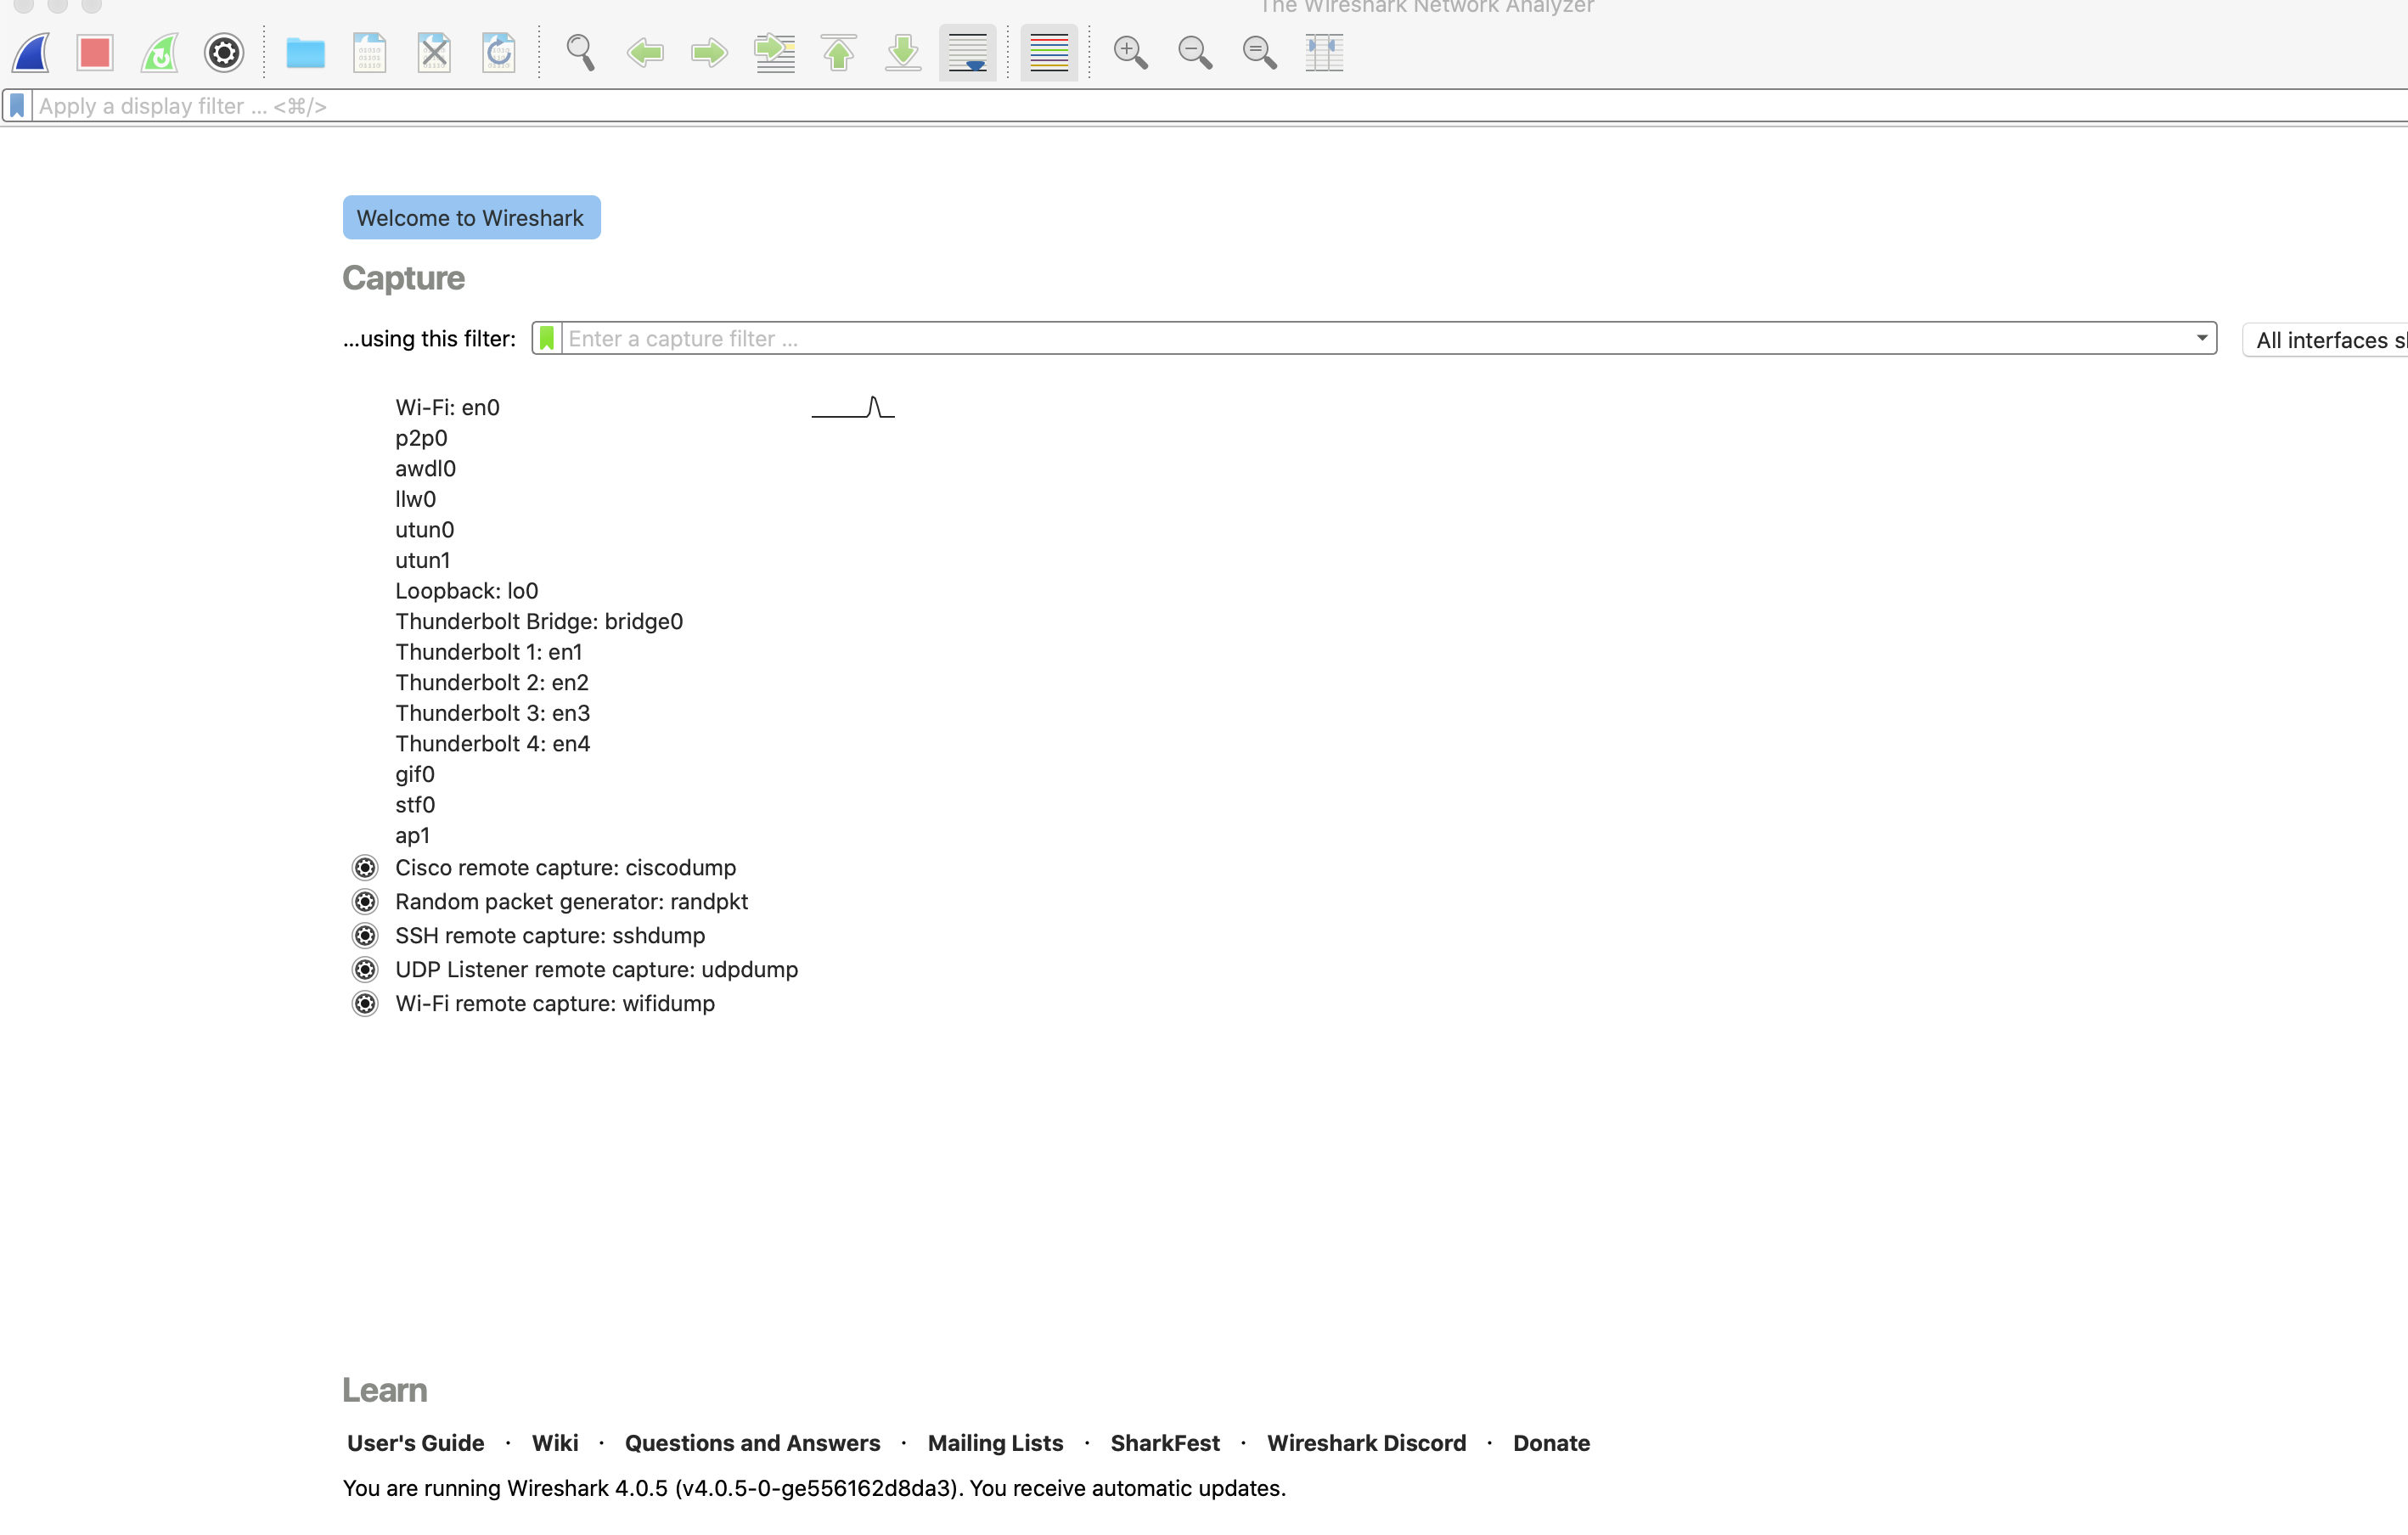Restart the current capture with green fin
Screen dimensions: 2408x1535
click(160, 53)
